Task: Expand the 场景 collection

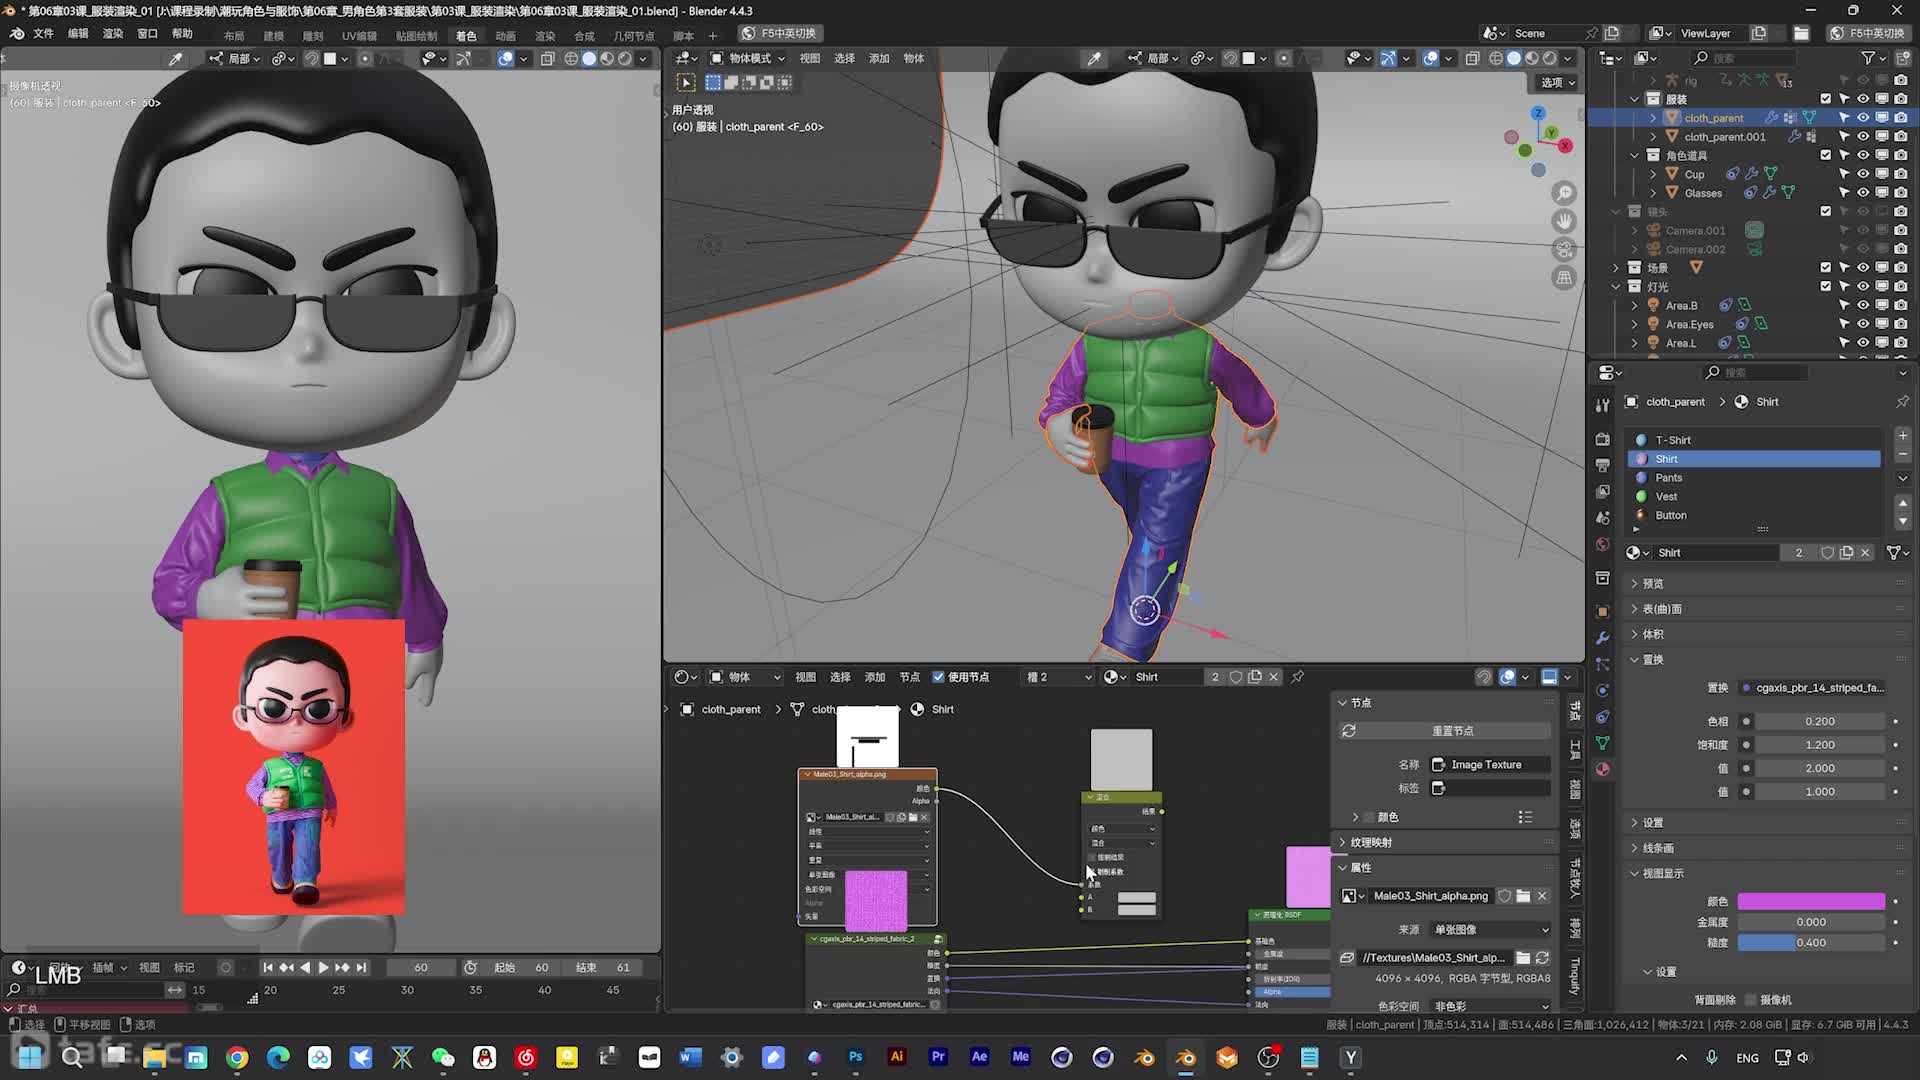Action: click(1616, 268)
